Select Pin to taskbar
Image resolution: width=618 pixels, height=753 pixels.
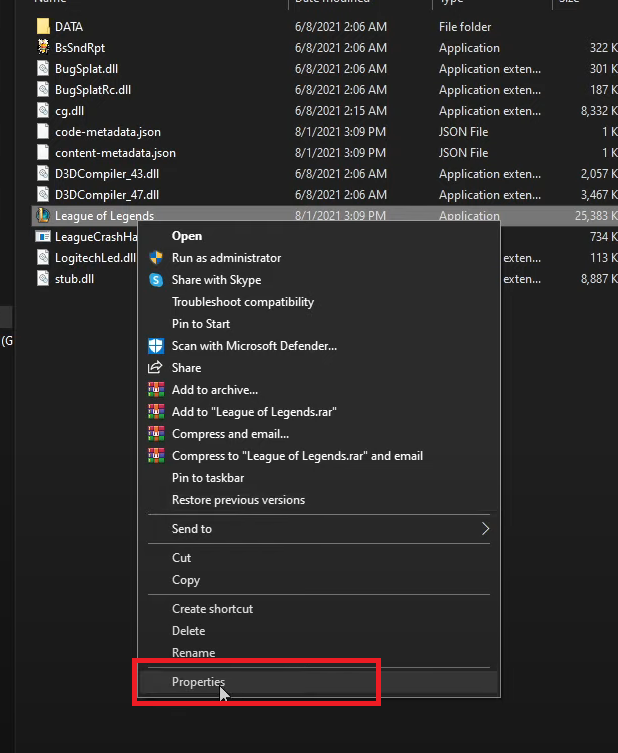(208, 478)
